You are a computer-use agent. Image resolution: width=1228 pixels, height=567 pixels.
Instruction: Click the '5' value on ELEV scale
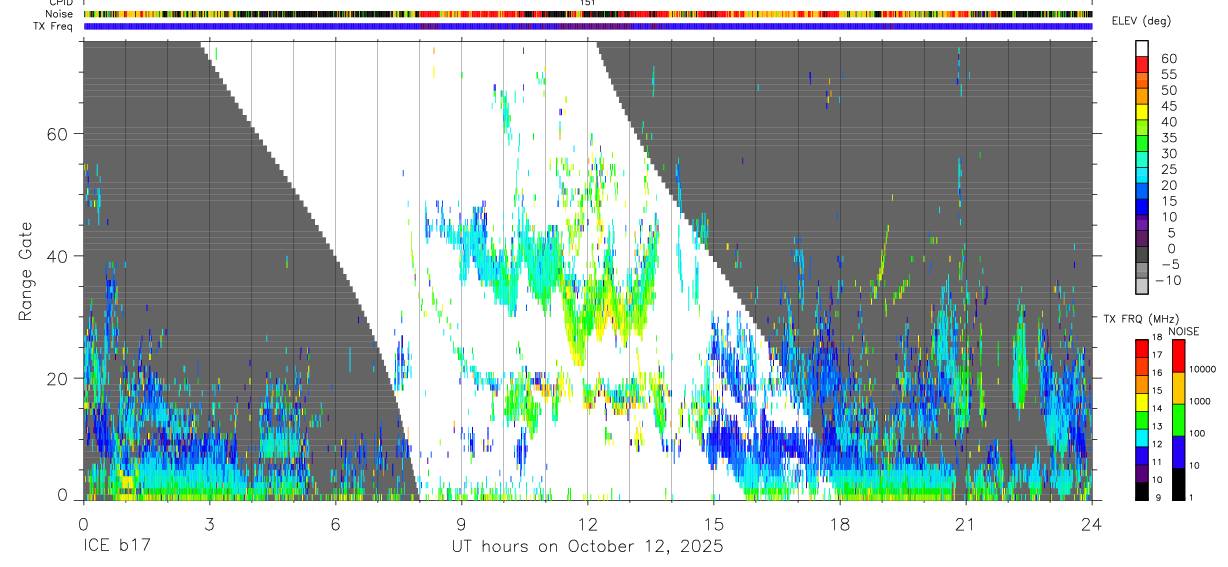(1171, 233)
